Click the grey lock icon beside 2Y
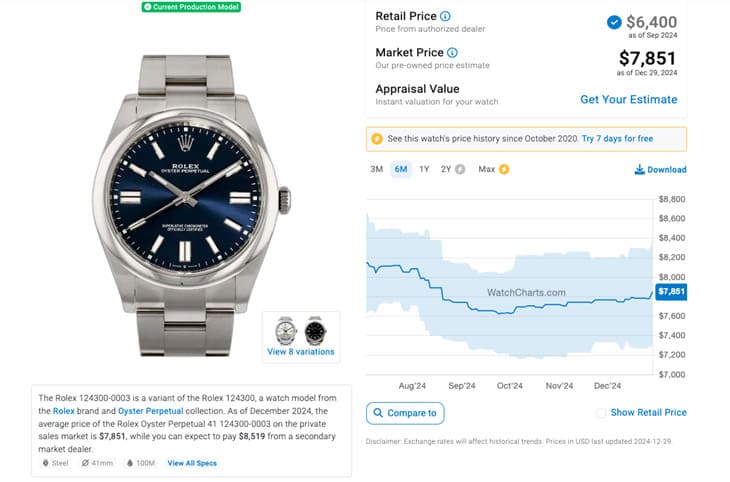Image resolution: width=730 pixels, height=482 pixels. (x=460, y=169)
